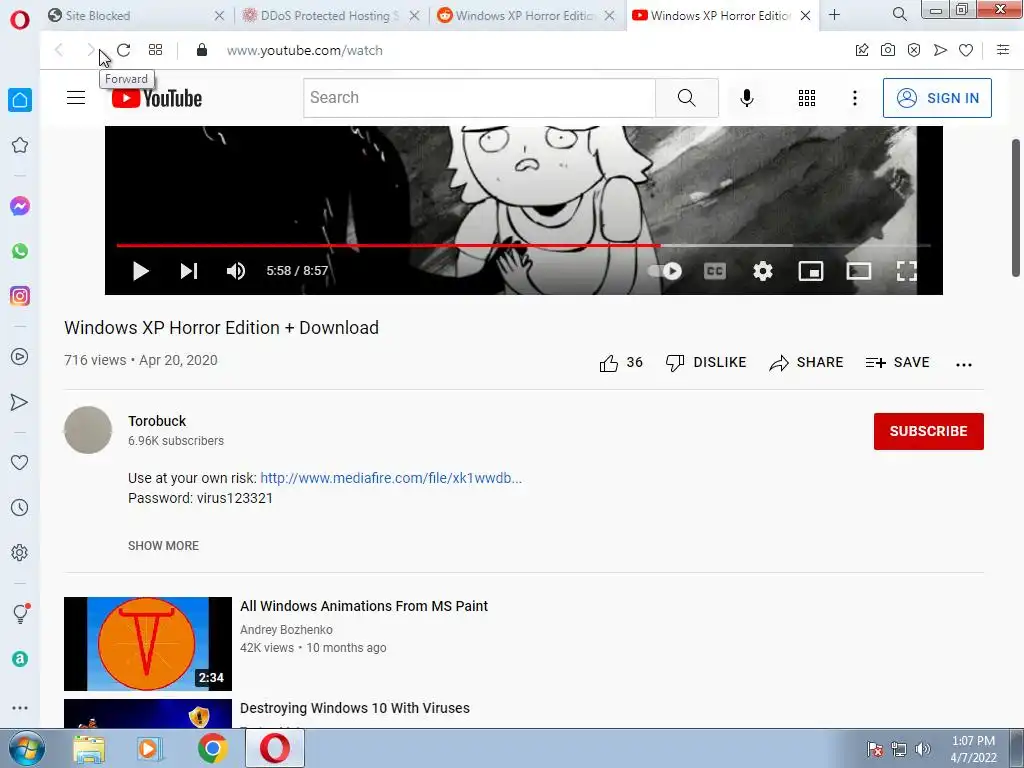Launch Chrome from taskbar
The image size is (1024, 768).
point(212,748)
